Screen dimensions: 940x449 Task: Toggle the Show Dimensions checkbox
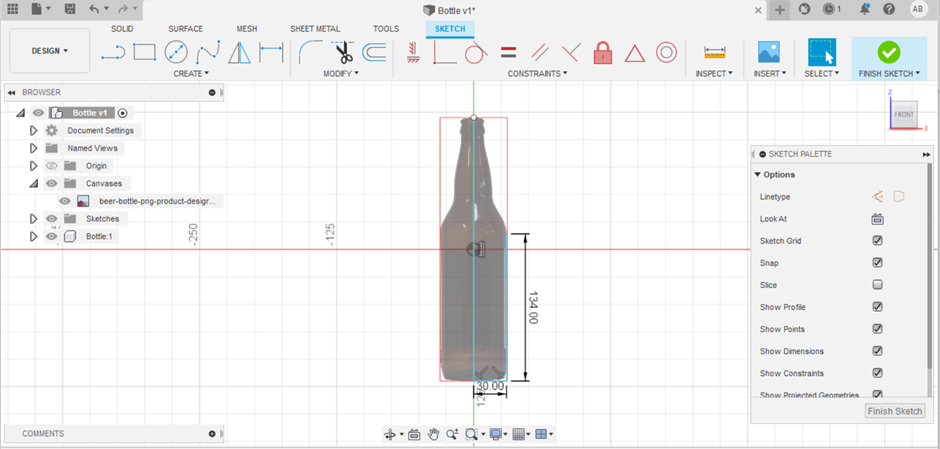click(x=878, y=351)
